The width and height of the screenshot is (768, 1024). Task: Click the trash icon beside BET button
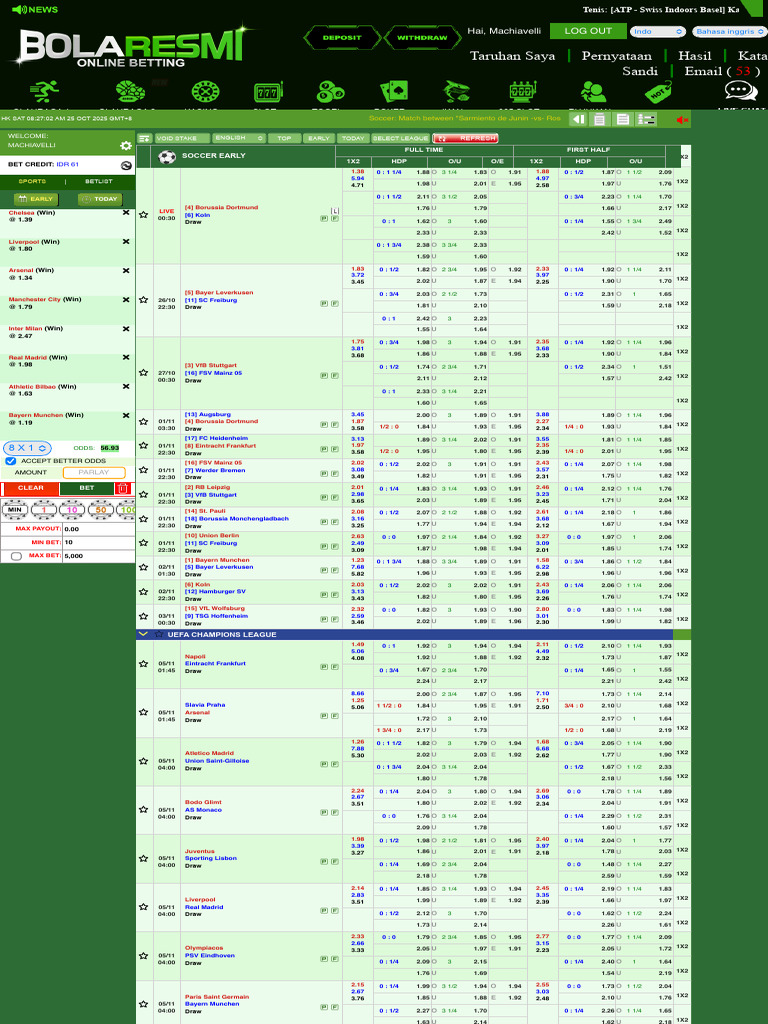pos(122,488)
